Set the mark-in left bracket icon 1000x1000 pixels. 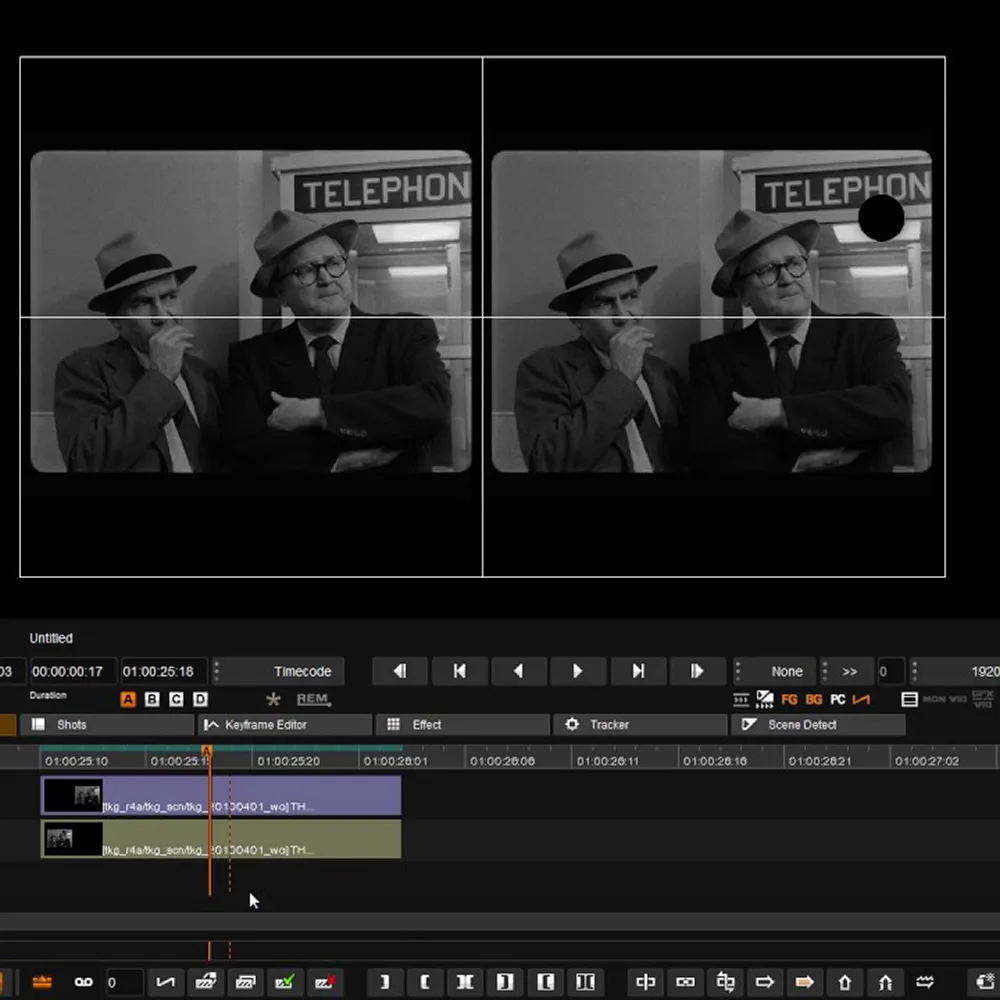coord(425,982)
